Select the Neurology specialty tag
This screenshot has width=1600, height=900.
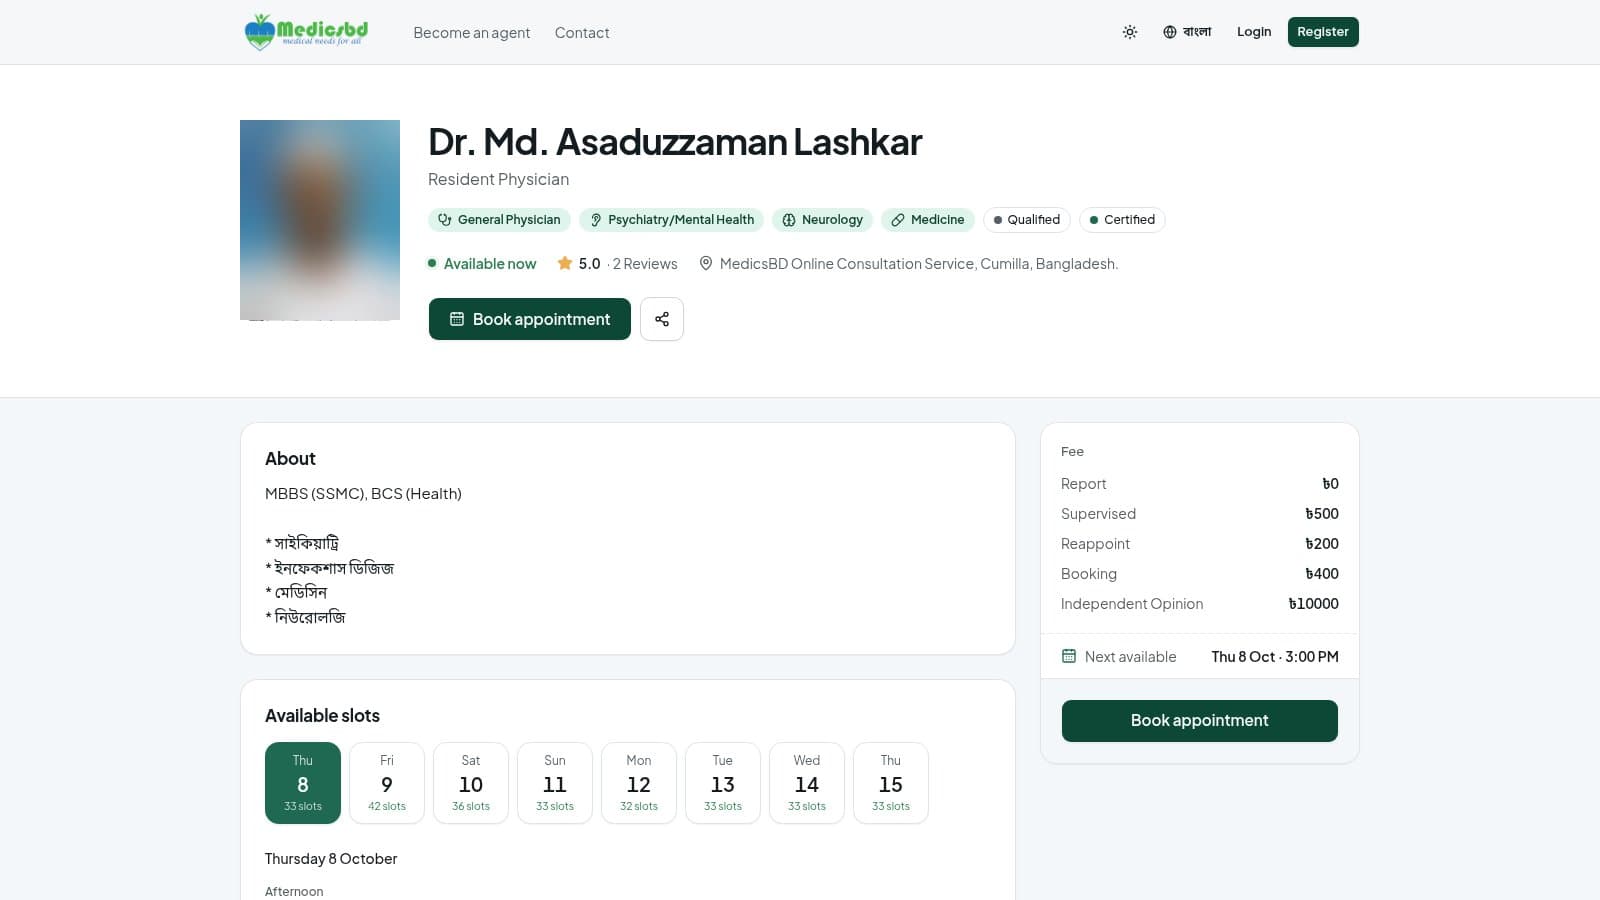[x=822, y=220]
